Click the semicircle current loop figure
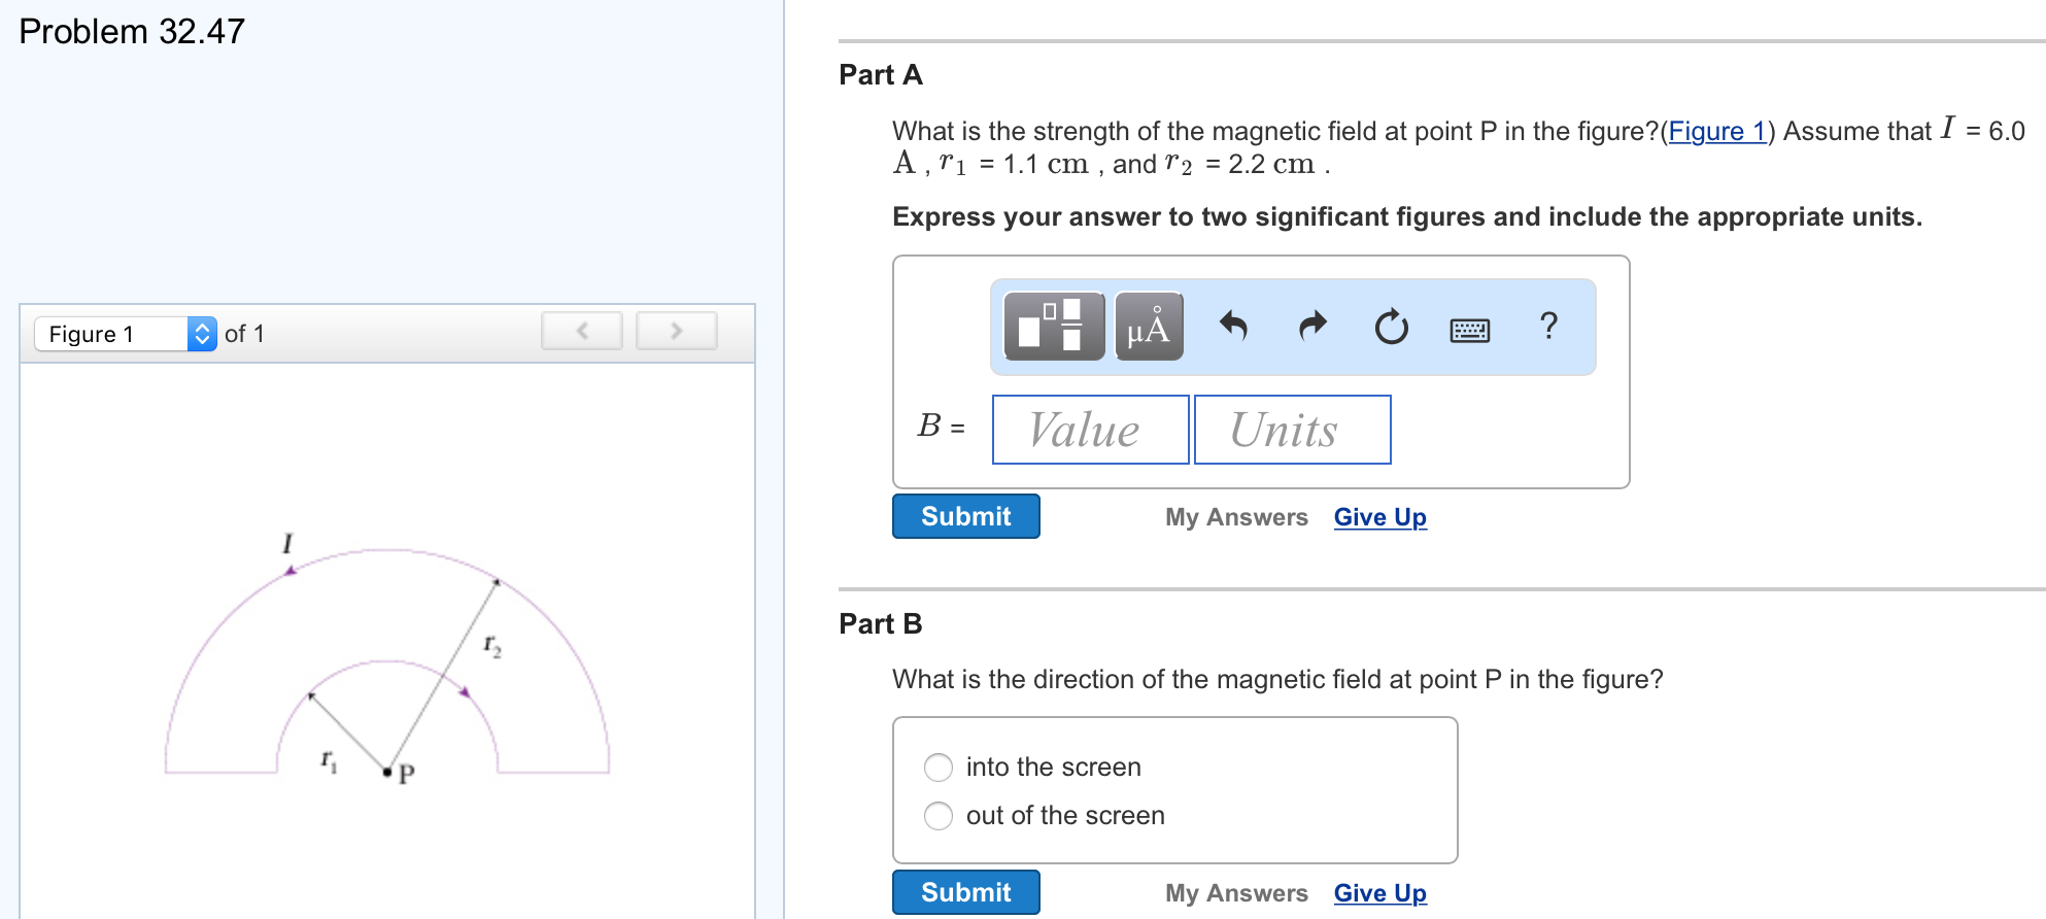 point(387,661)
